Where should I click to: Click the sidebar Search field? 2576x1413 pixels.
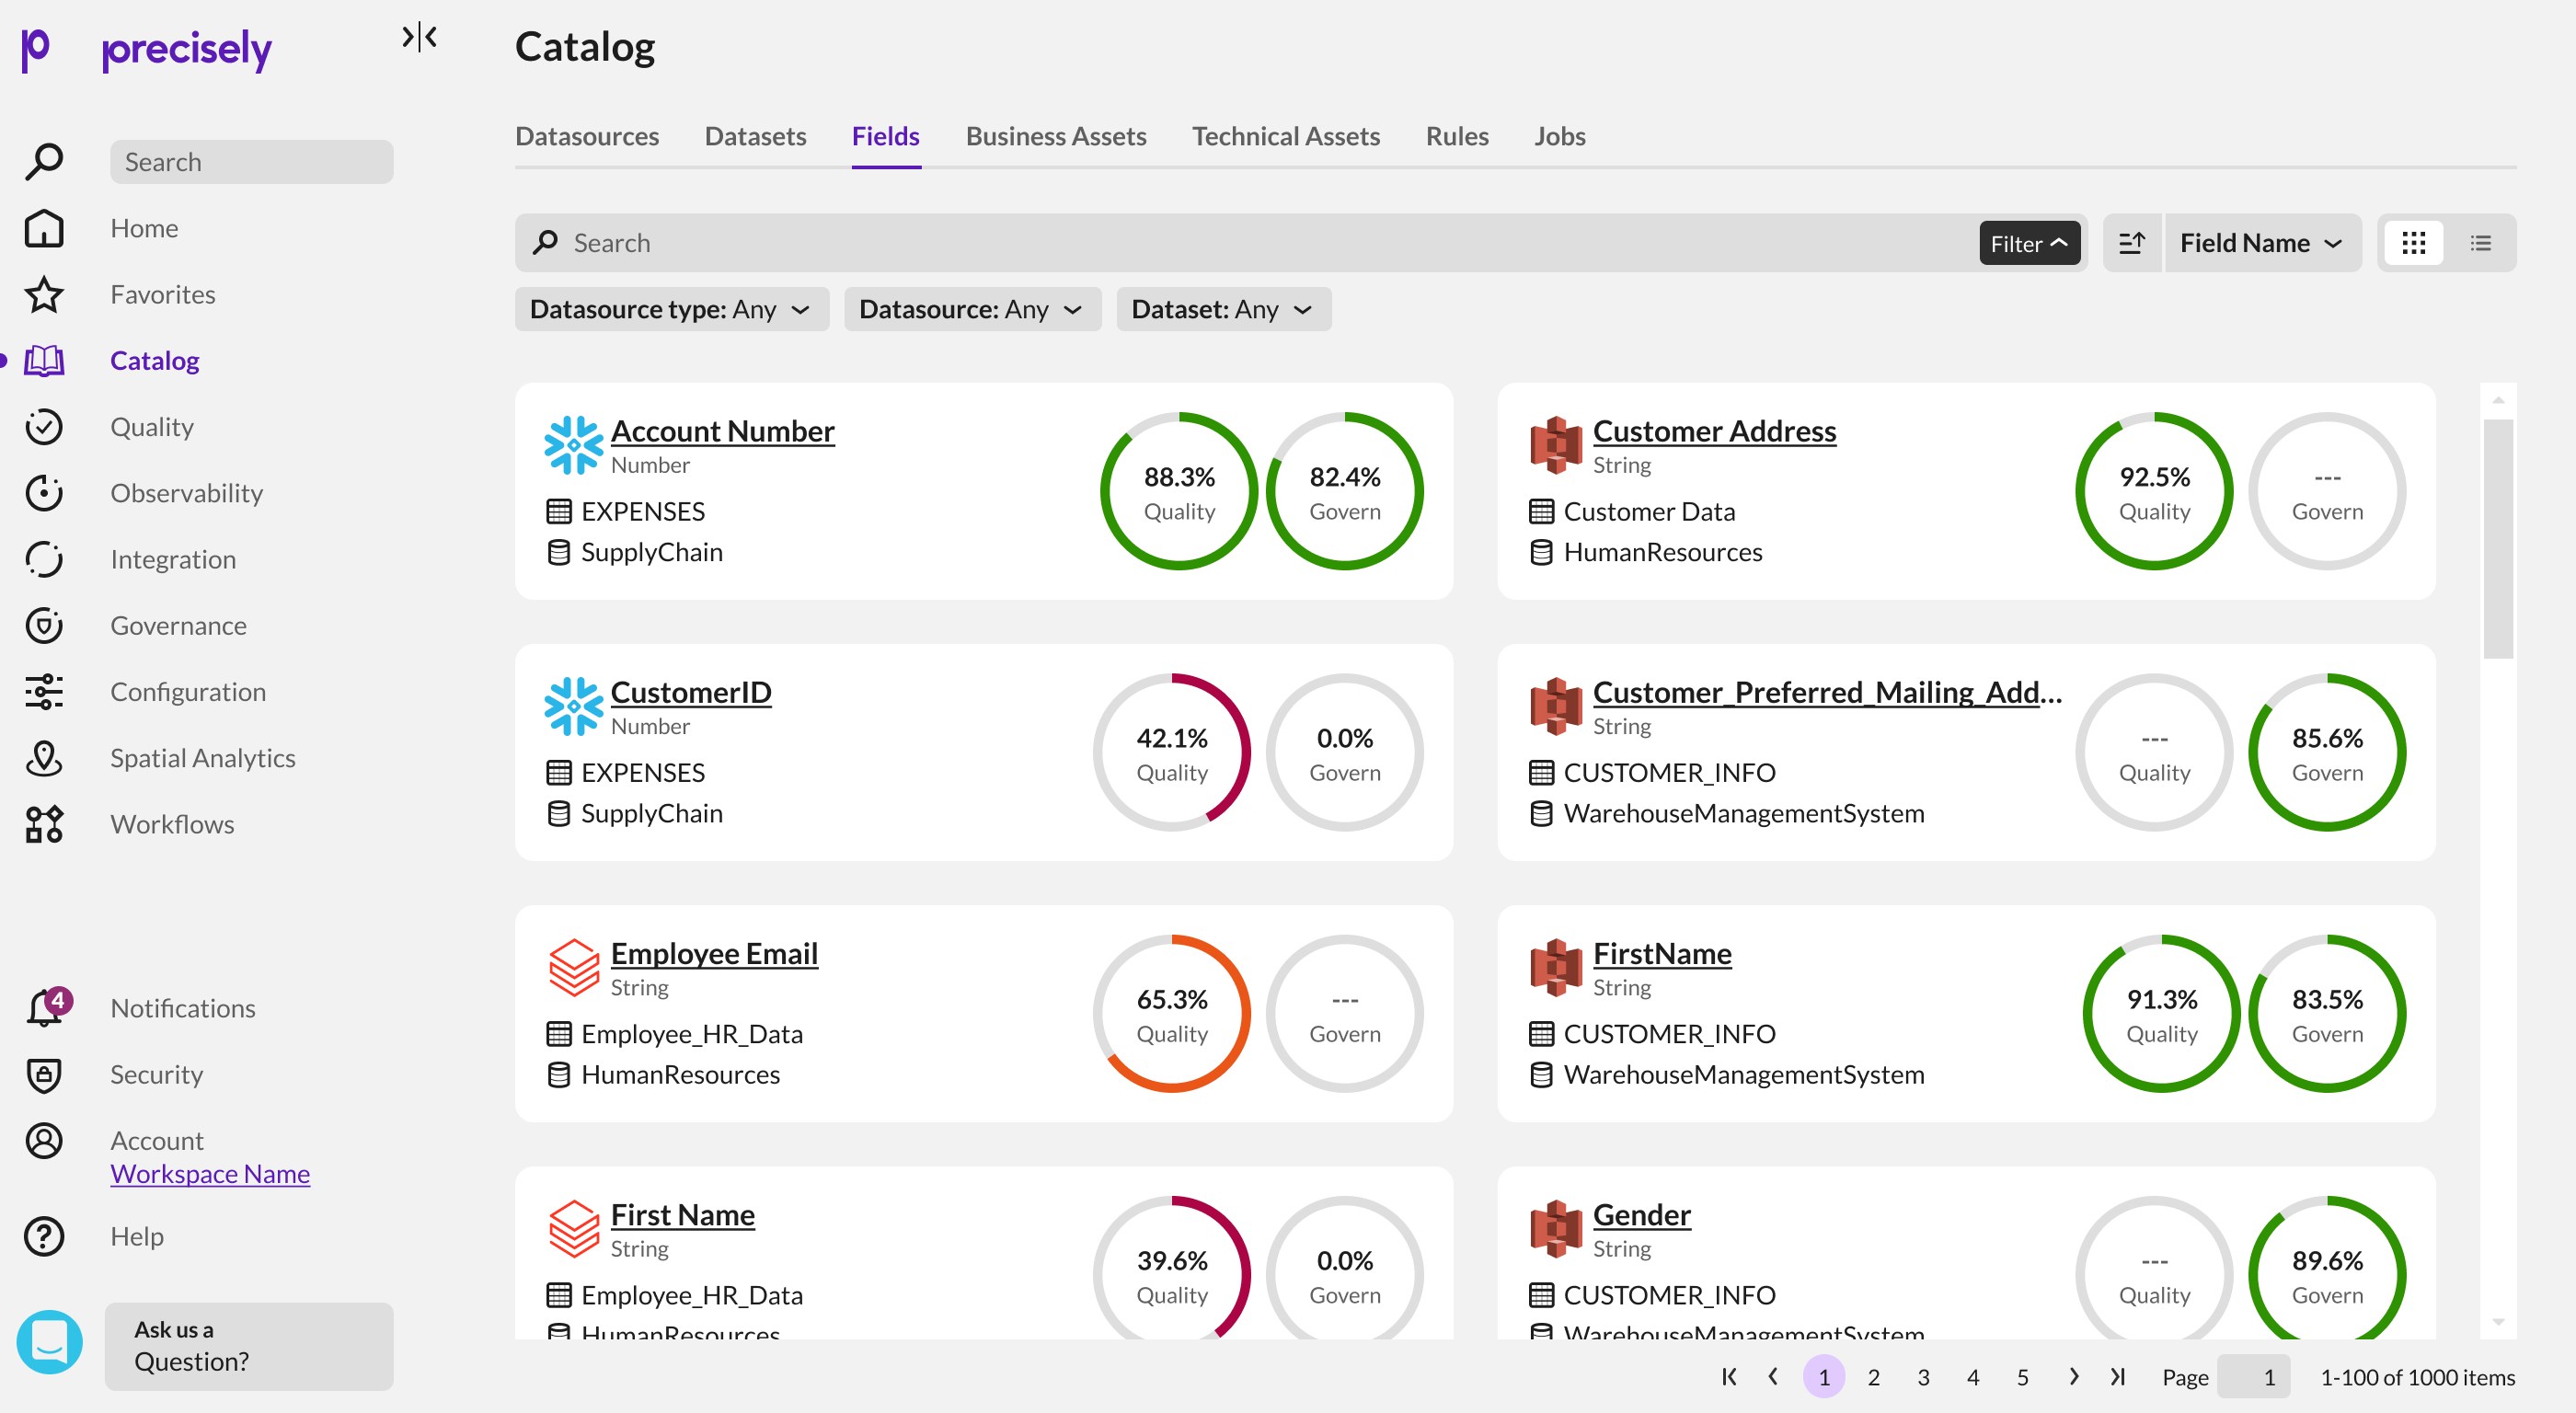point(252,162)
